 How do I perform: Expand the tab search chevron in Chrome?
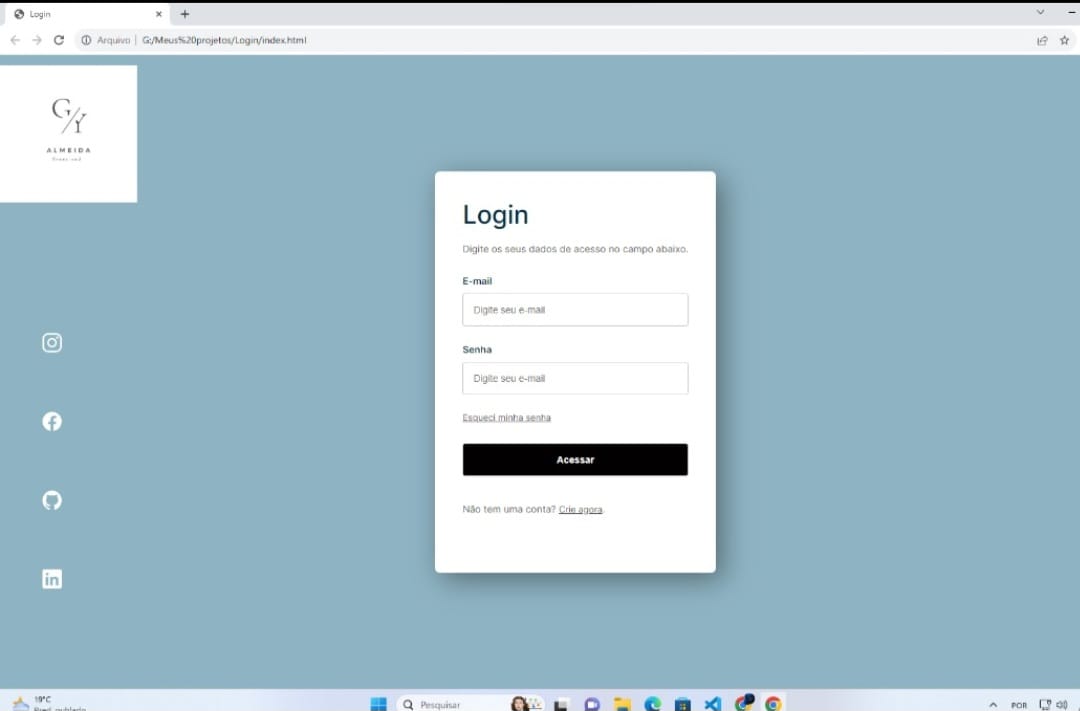1040,12
